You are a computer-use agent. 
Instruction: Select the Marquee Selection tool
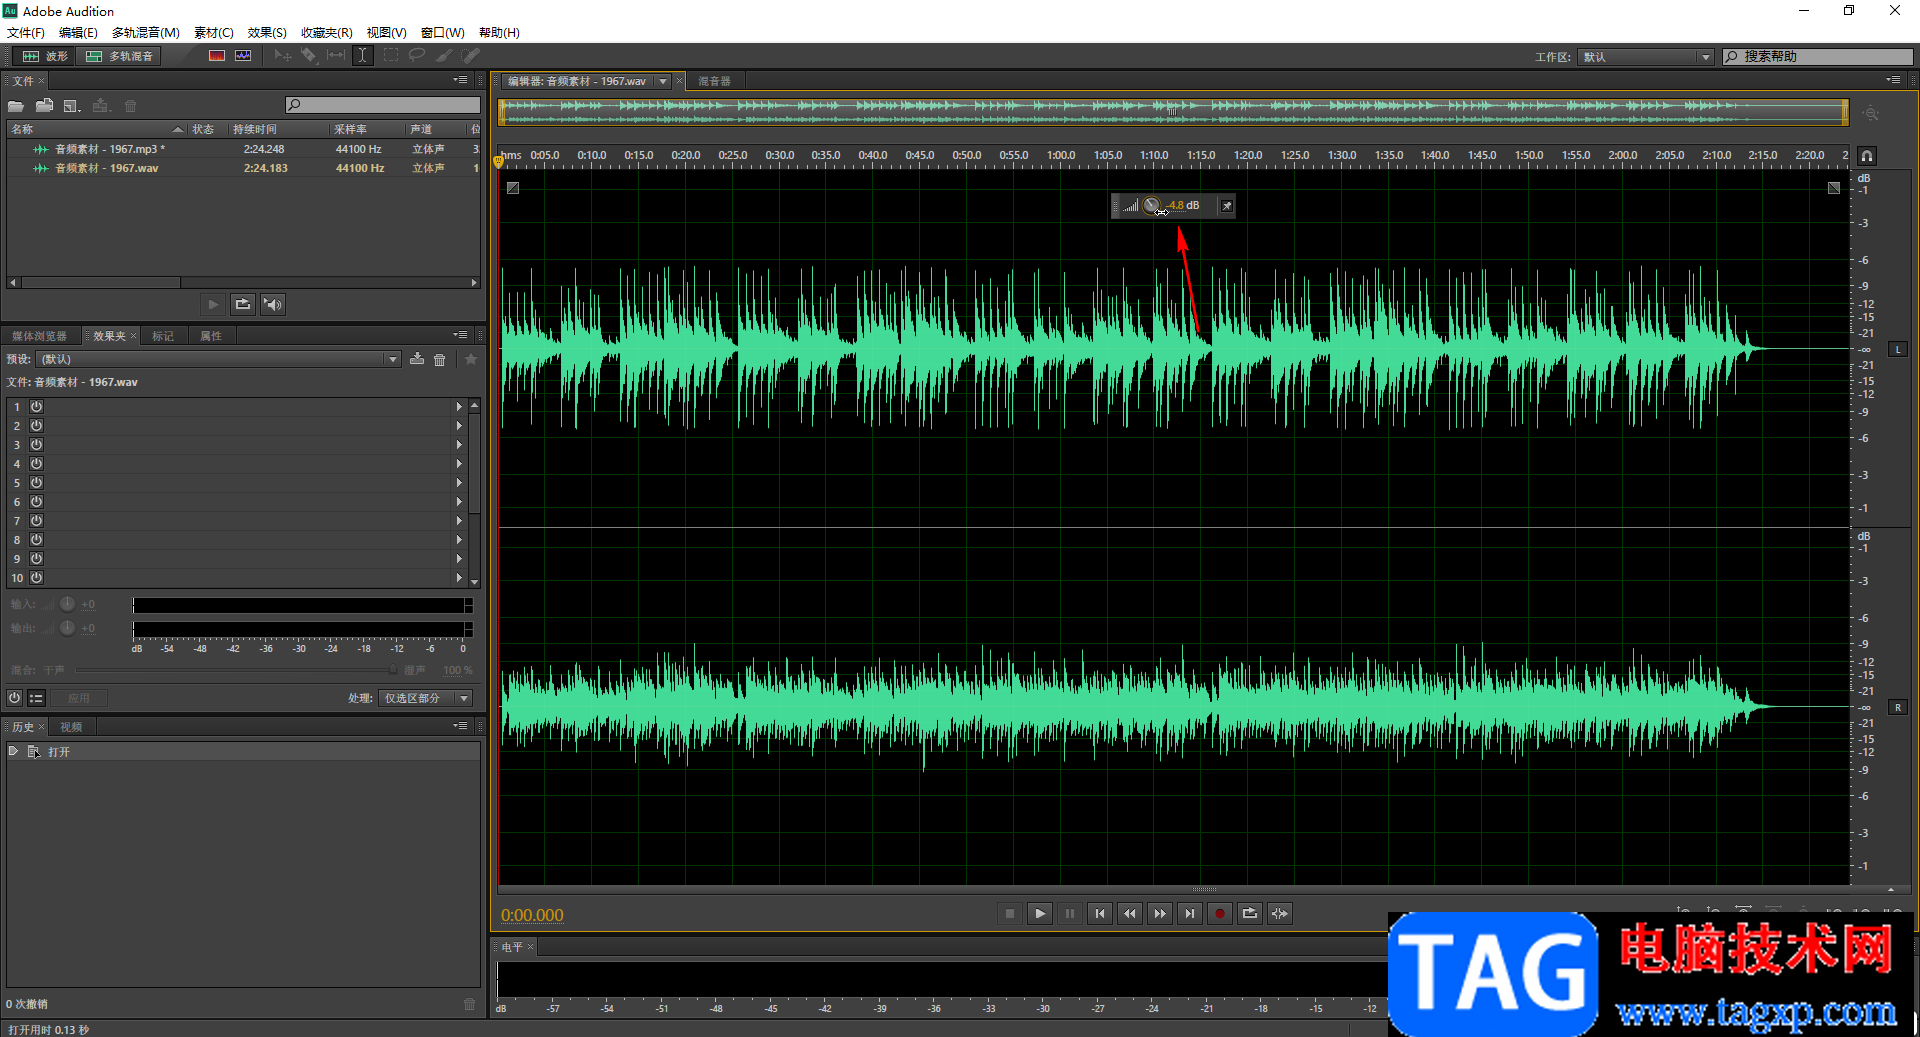[x=391, y=56]
